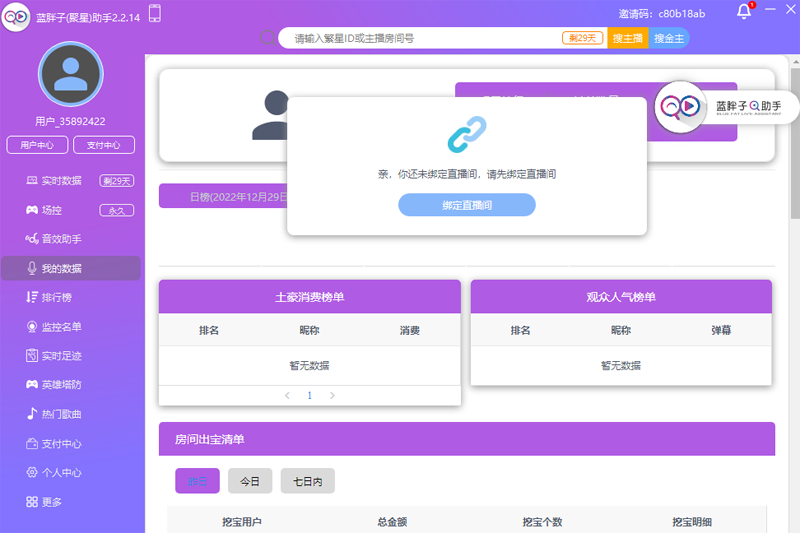Open 个人中心 gear item in sidebar
This screenshot has height=533, width=800.
pyautogui.click(x=60, y=473)
